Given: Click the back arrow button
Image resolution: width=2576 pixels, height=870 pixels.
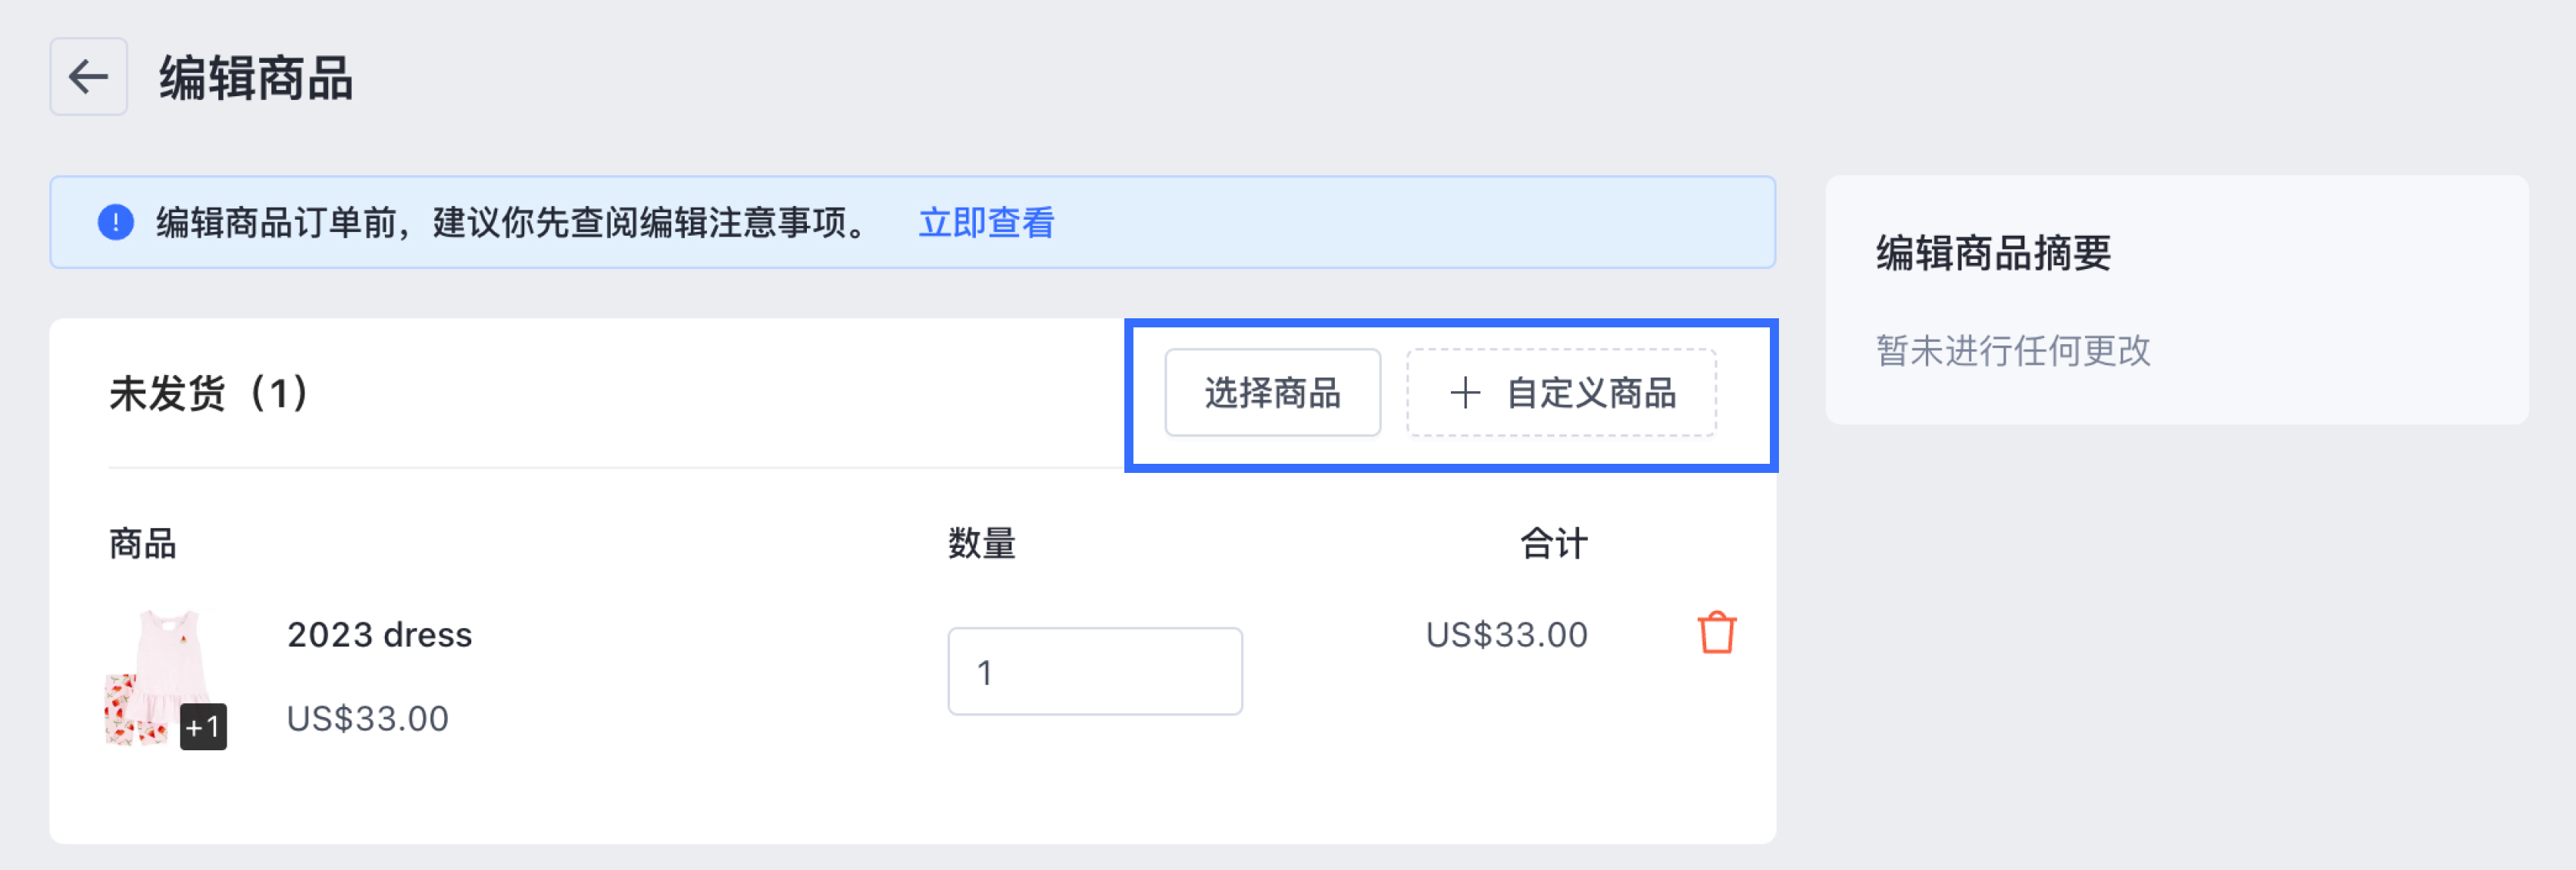Looking at the screenshot, I should (x=88, y=77).
